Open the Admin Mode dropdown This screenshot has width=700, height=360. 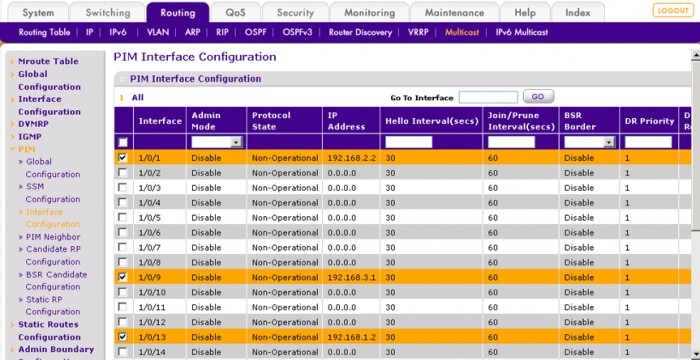(x=217, y=142)
